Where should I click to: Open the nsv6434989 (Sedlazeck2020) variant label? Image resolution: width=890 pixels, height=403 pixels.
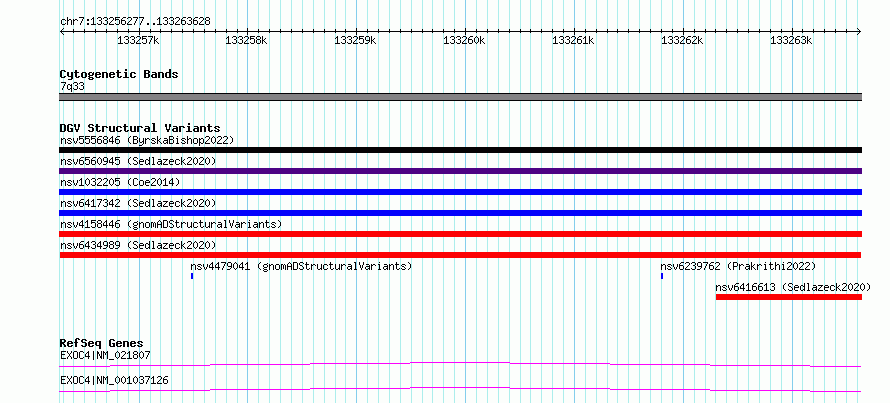(138, 245)
